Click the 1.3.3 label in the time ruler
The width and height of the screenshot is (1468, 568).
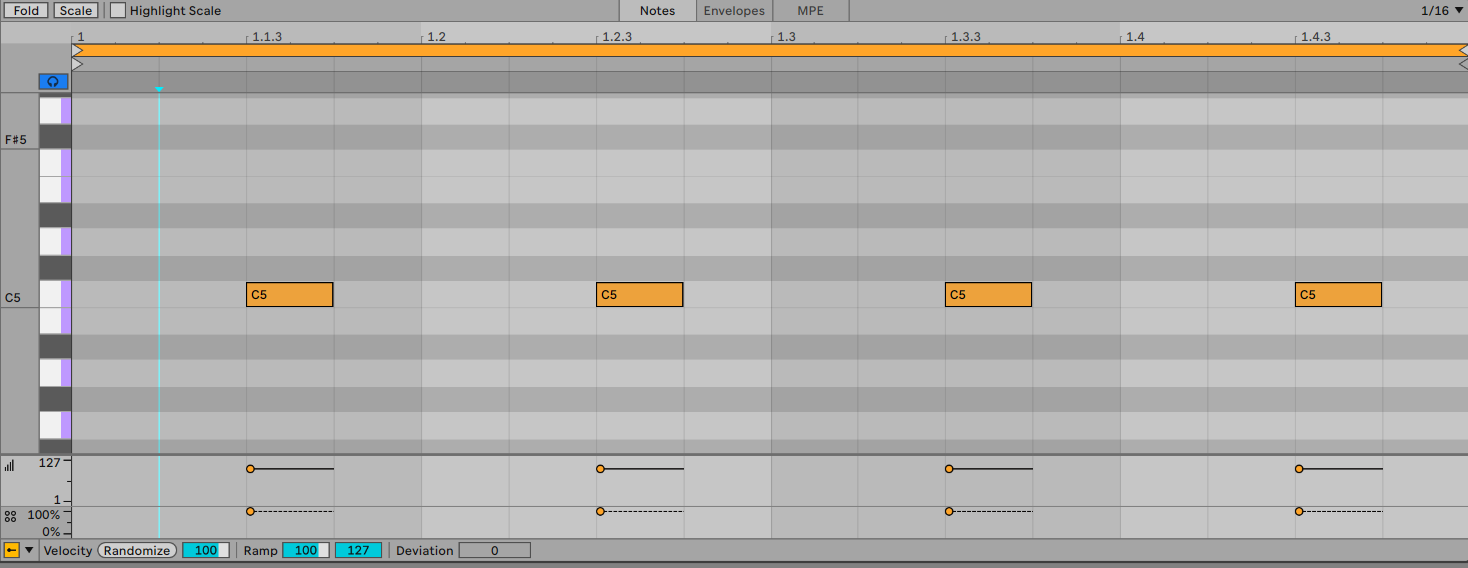pyautogui.click(x=965, y=37)
